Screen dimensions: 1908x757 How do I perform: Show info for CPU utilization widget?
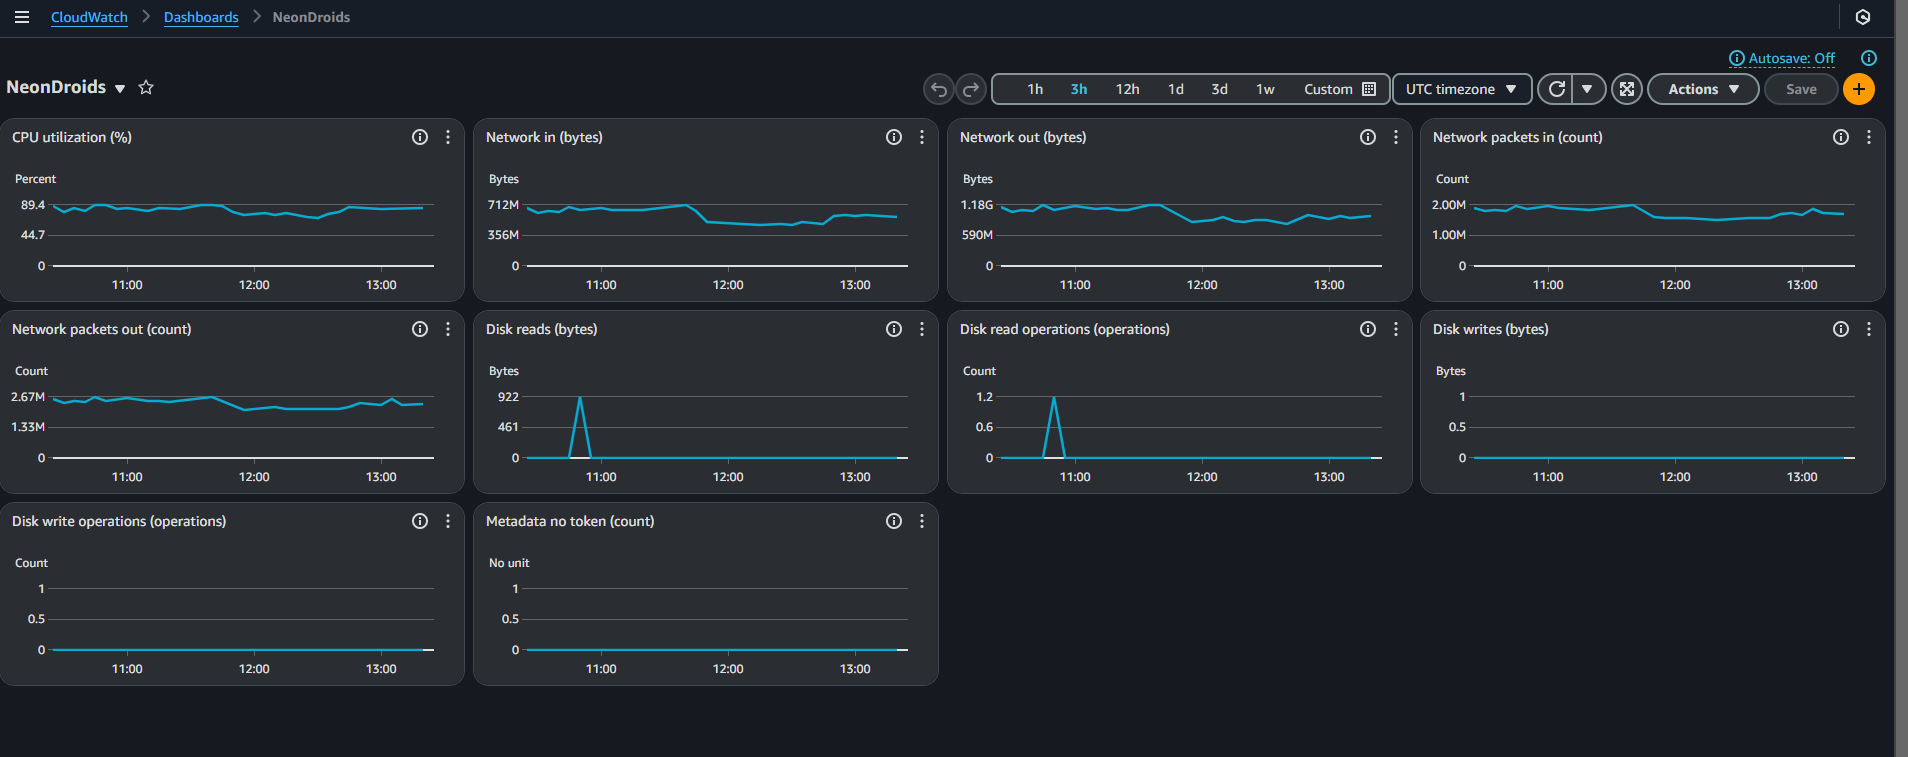[x=420, y=137]
